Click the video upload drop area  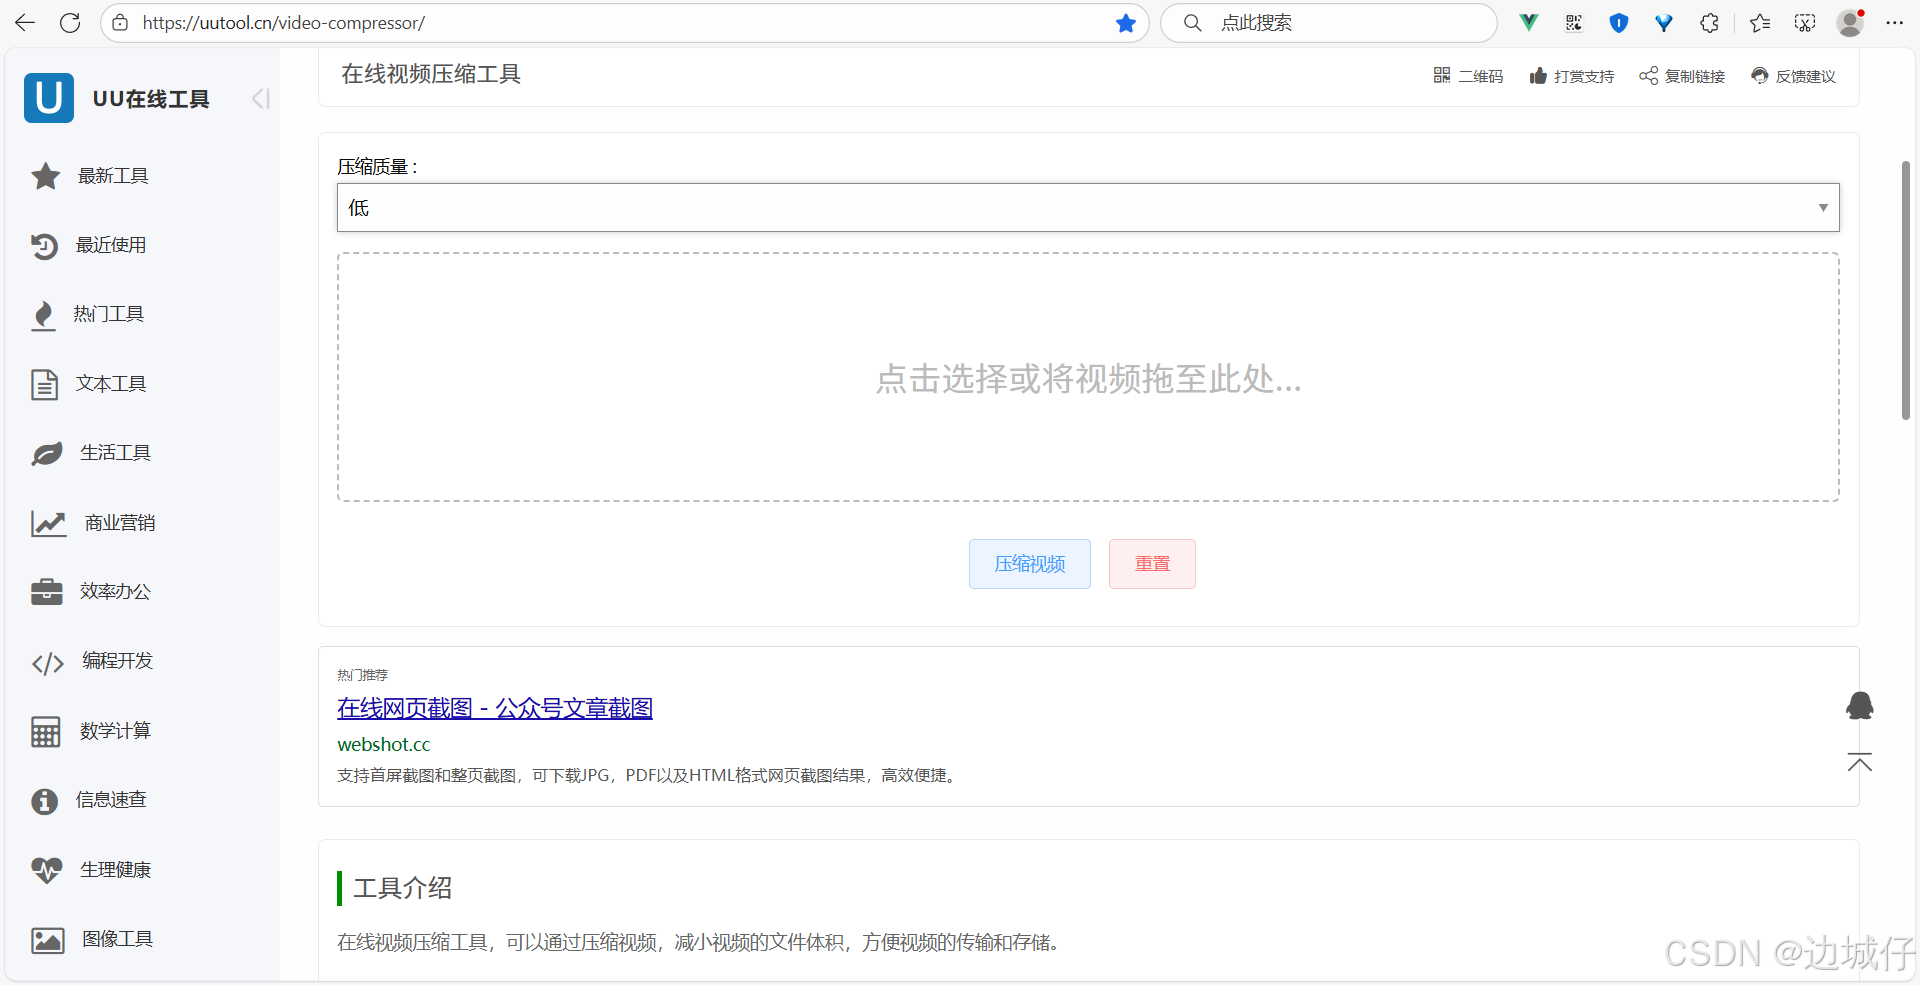[1088, 377]
